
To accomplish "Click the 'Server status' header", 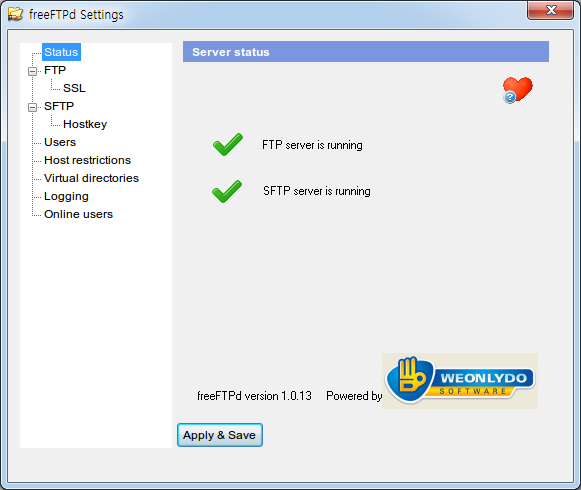I will point(366,52).
